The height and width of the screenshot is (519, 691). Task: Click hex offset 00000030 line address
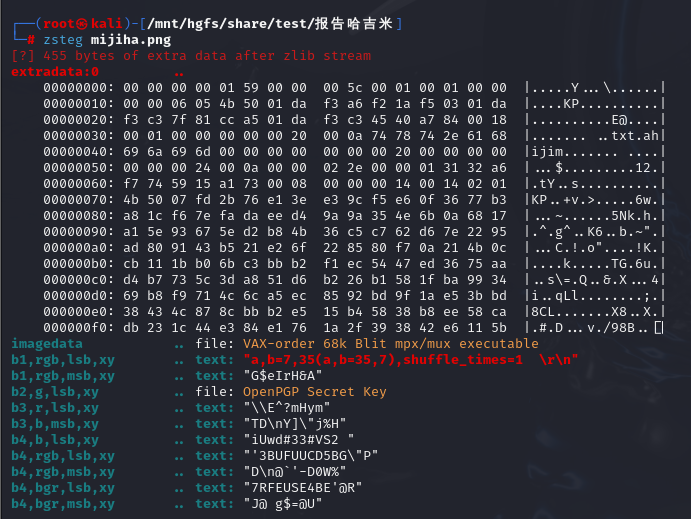[x=78, y=136]
